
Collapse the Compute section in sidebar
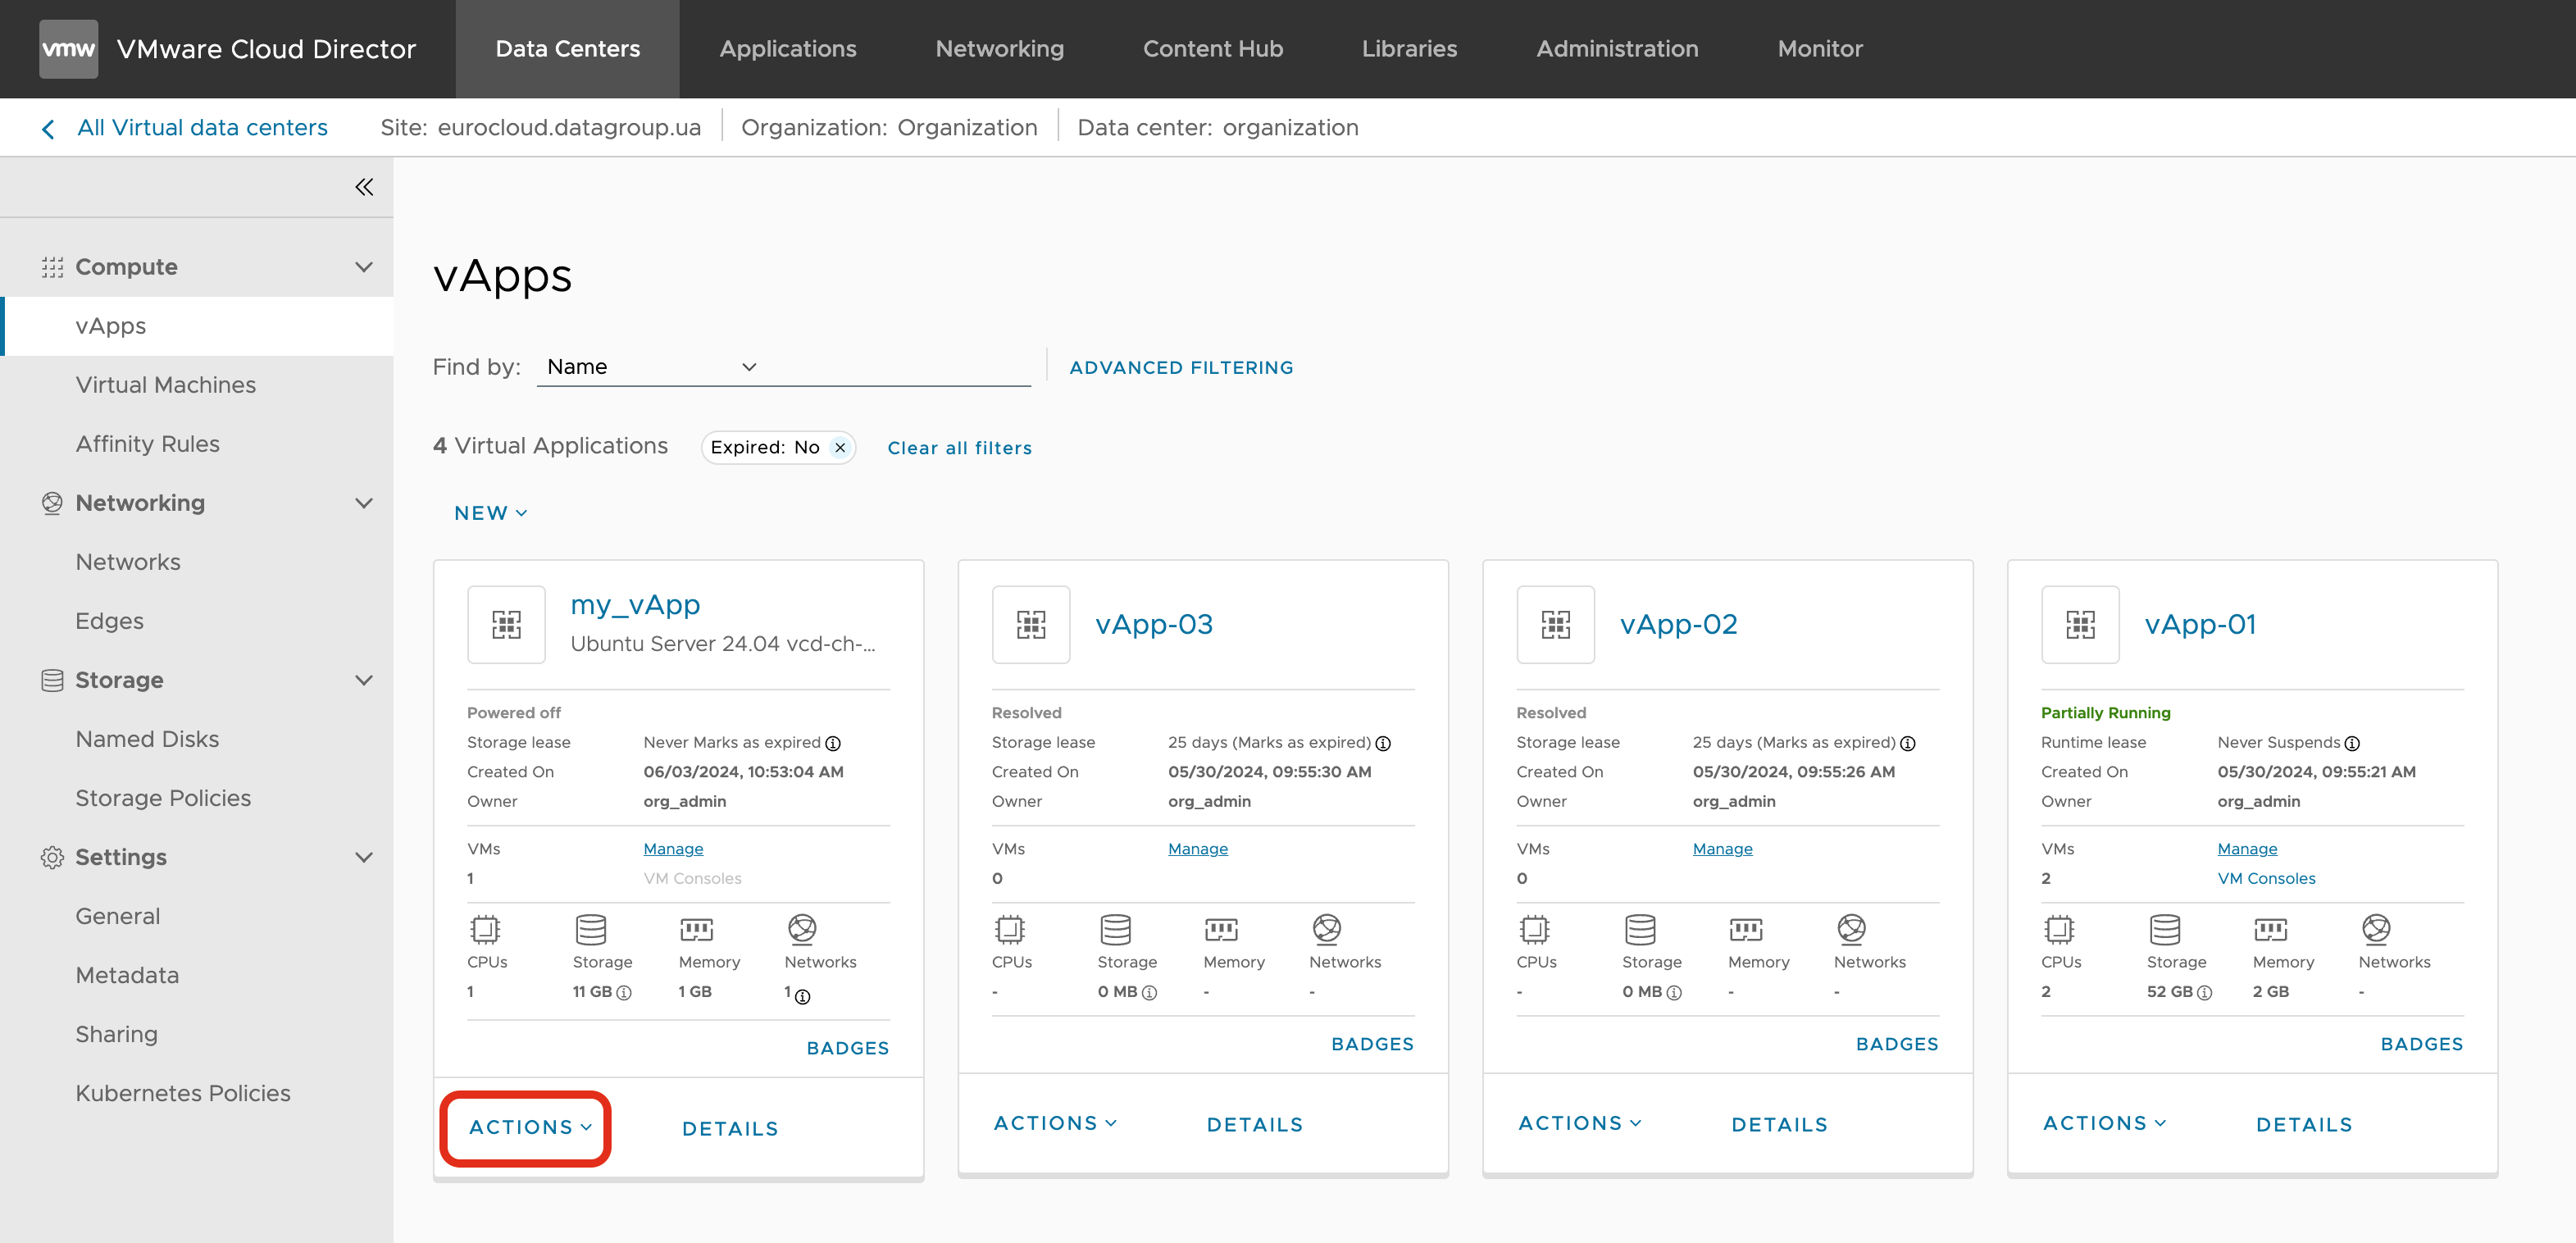(x=364, y=267)
